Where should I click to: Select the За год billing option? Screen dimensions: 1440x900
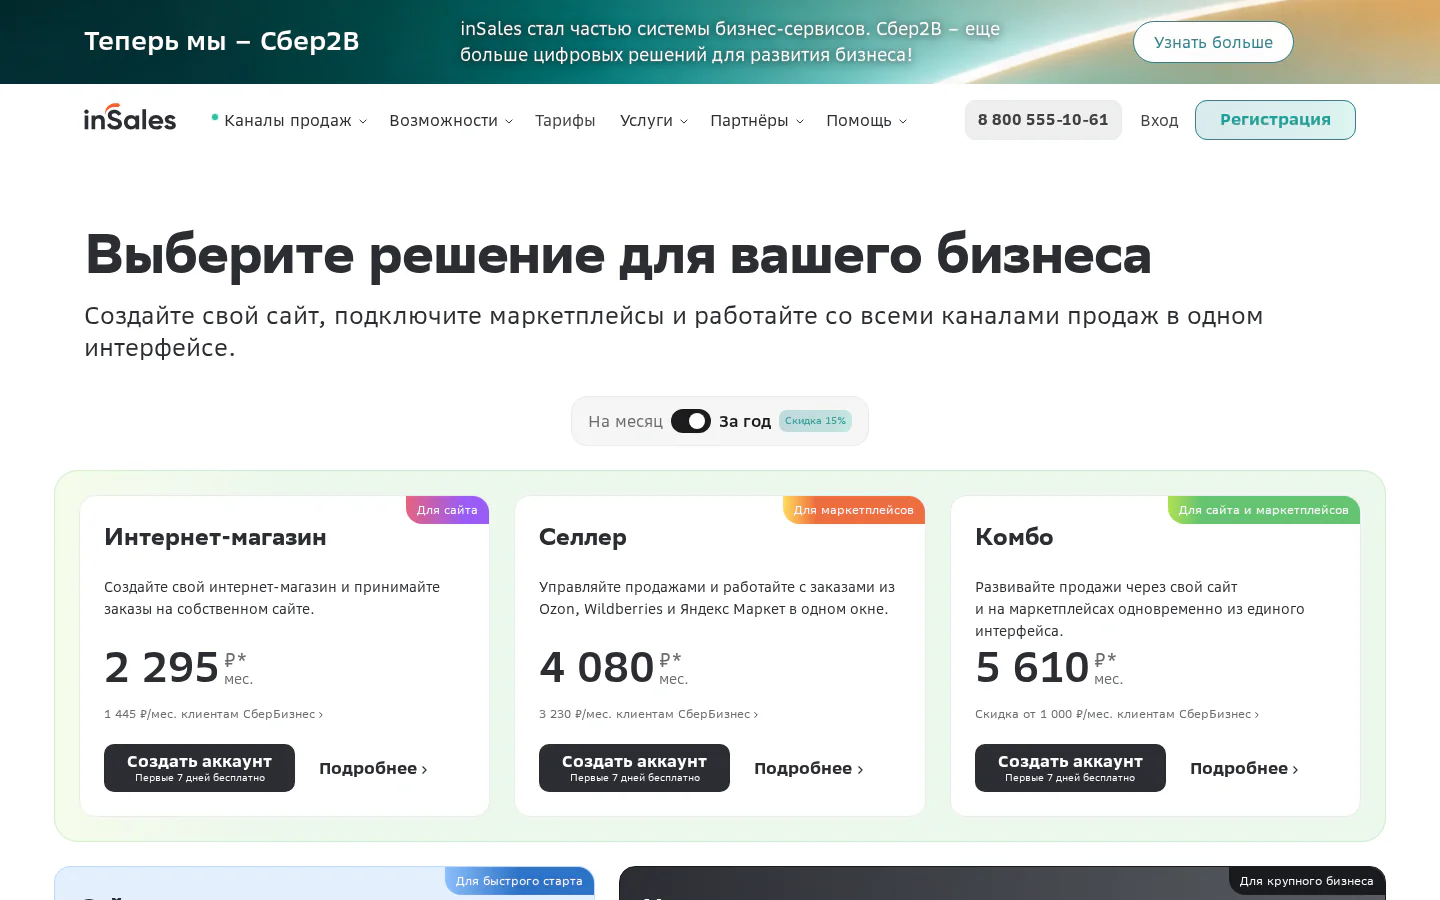(x=745, y=422)
